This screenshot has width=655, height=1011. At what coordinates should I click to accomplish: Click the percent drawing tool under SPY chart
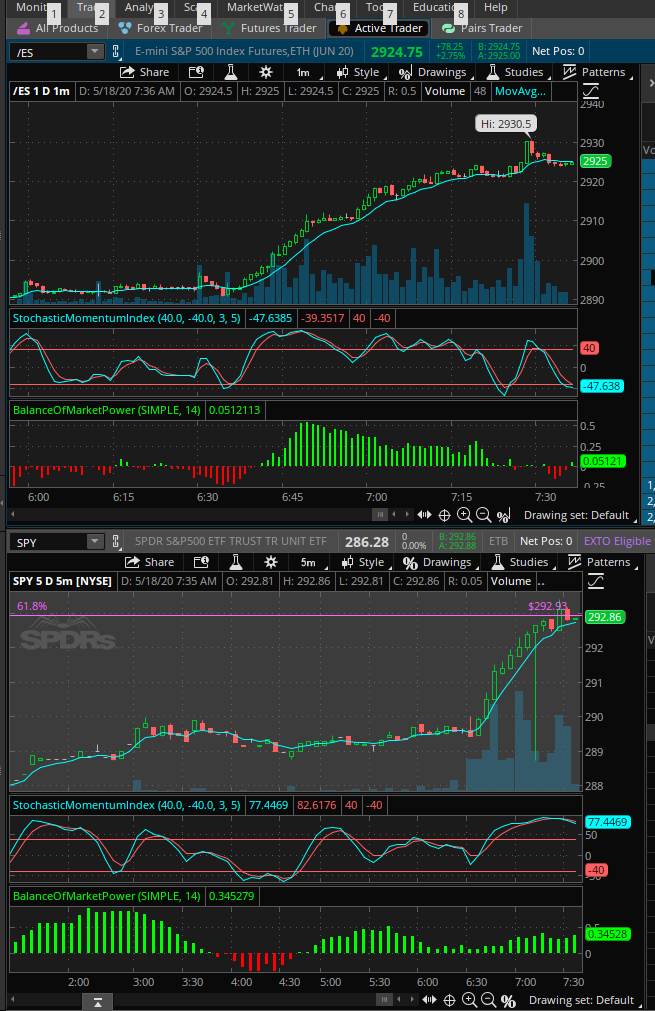(509, 1001)
